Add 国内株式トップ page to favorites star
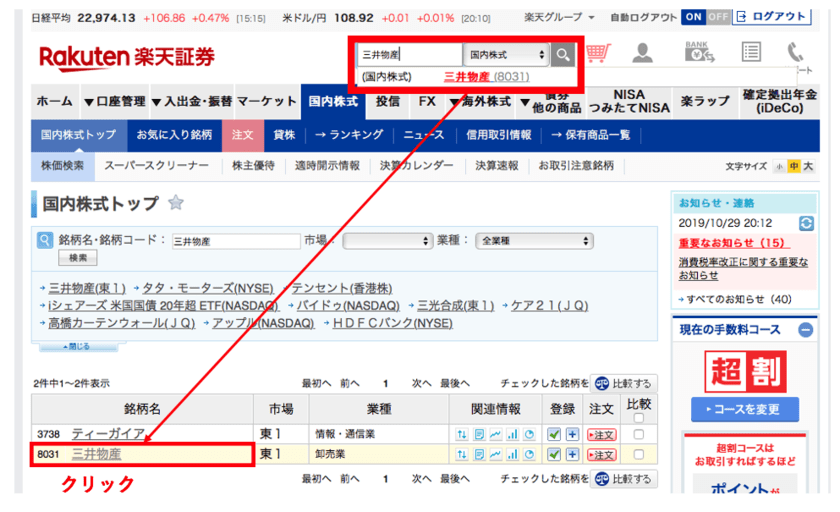This screenshot has width=840, height=512. [x=176, y=202]
